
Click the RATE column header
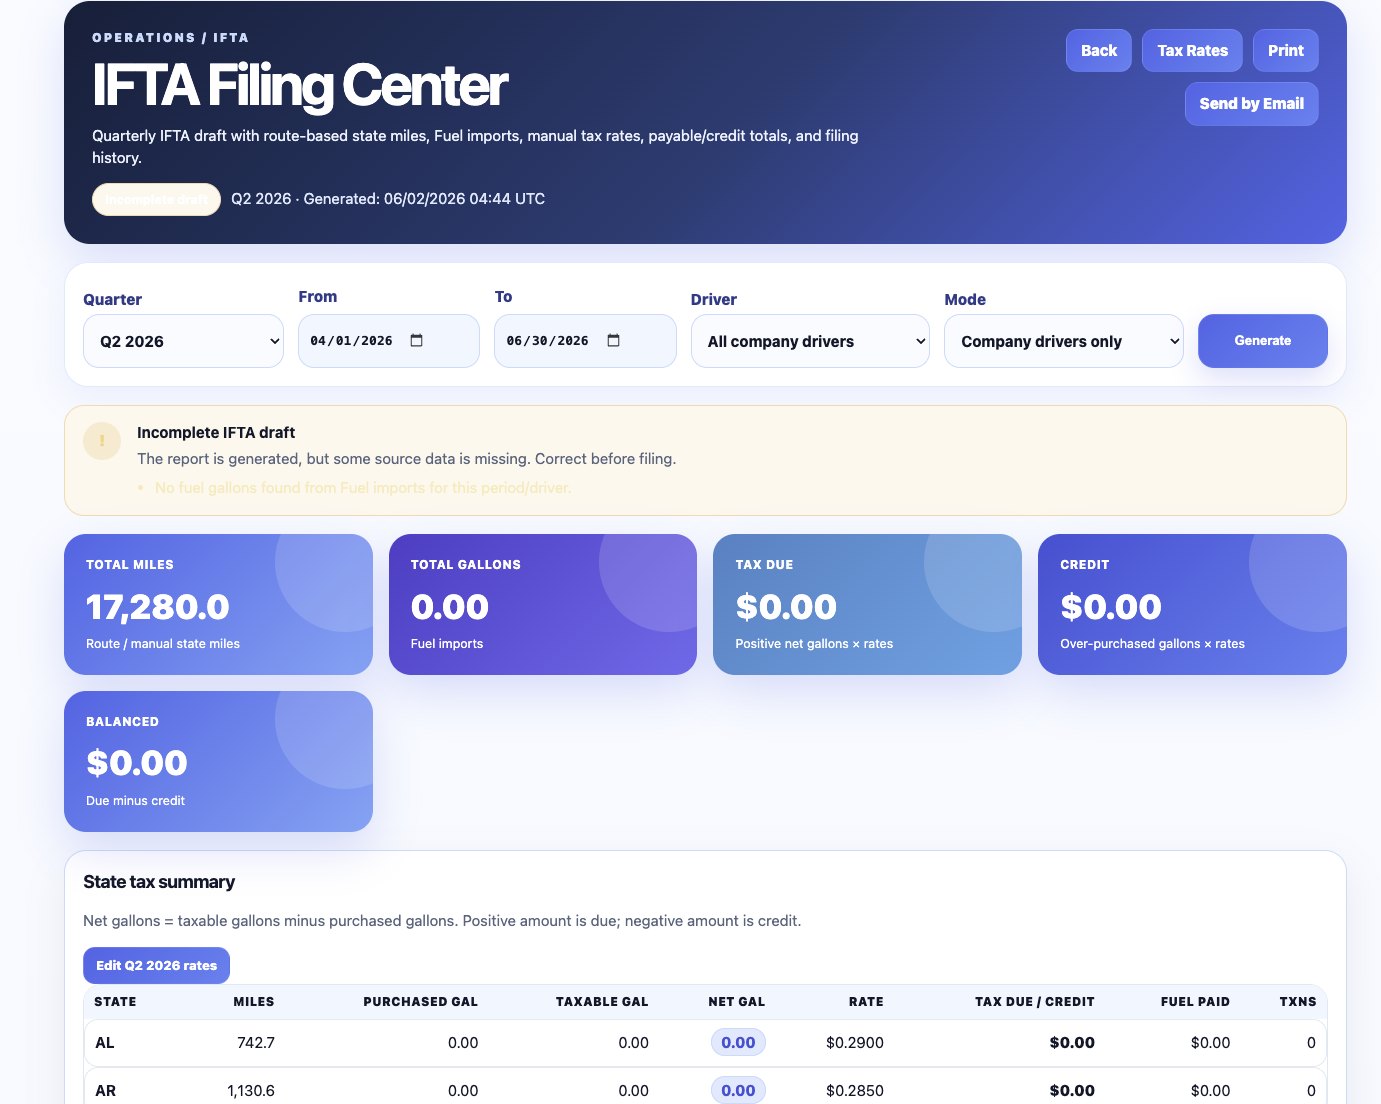866,1001
